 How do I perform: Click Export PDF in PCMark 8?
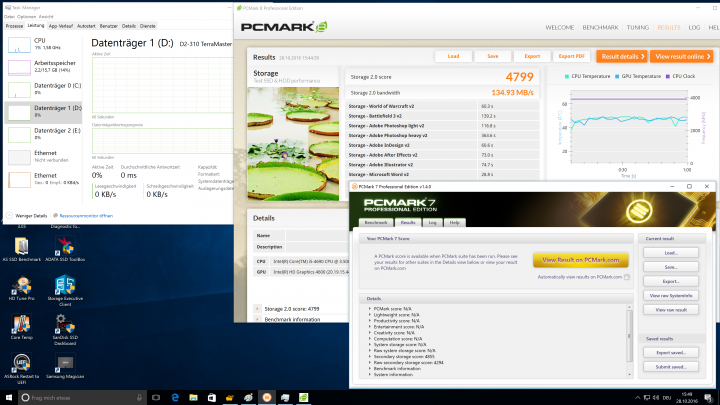point(571,56)
